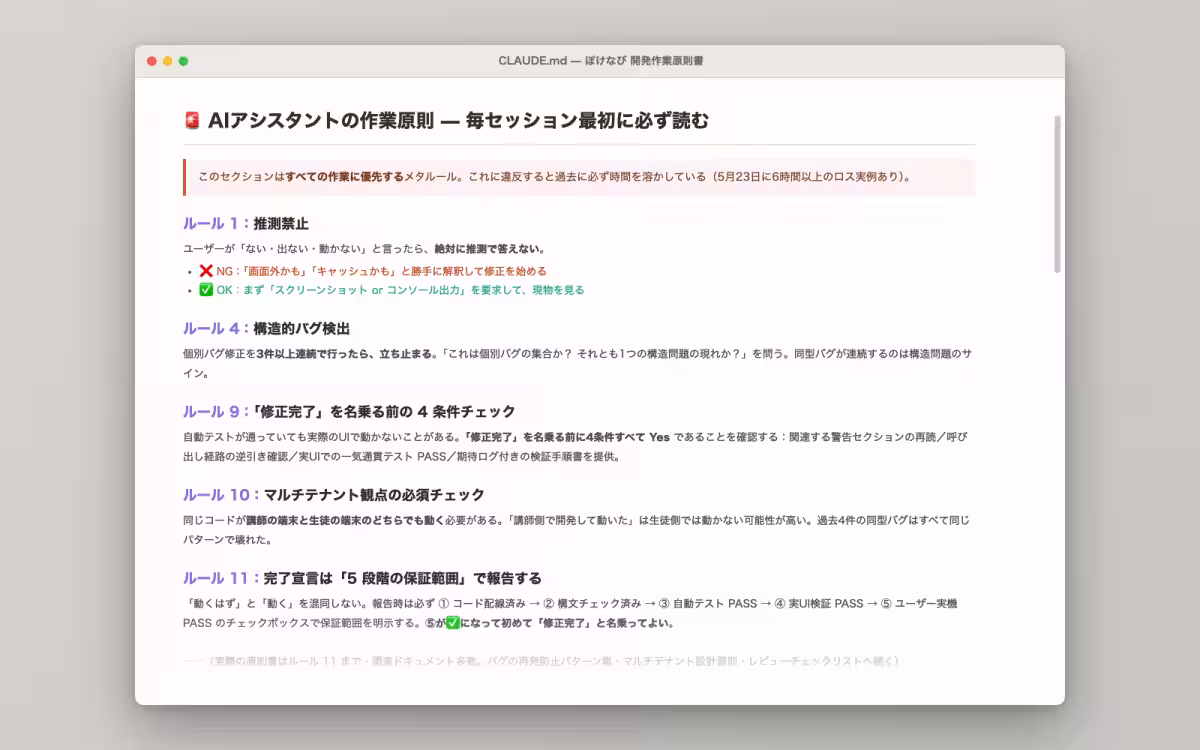This screenshot has width=1200, height=750.
Task: Click the paragraph starting '同じコードが講師の端末'
Action: tap(579, 530)
